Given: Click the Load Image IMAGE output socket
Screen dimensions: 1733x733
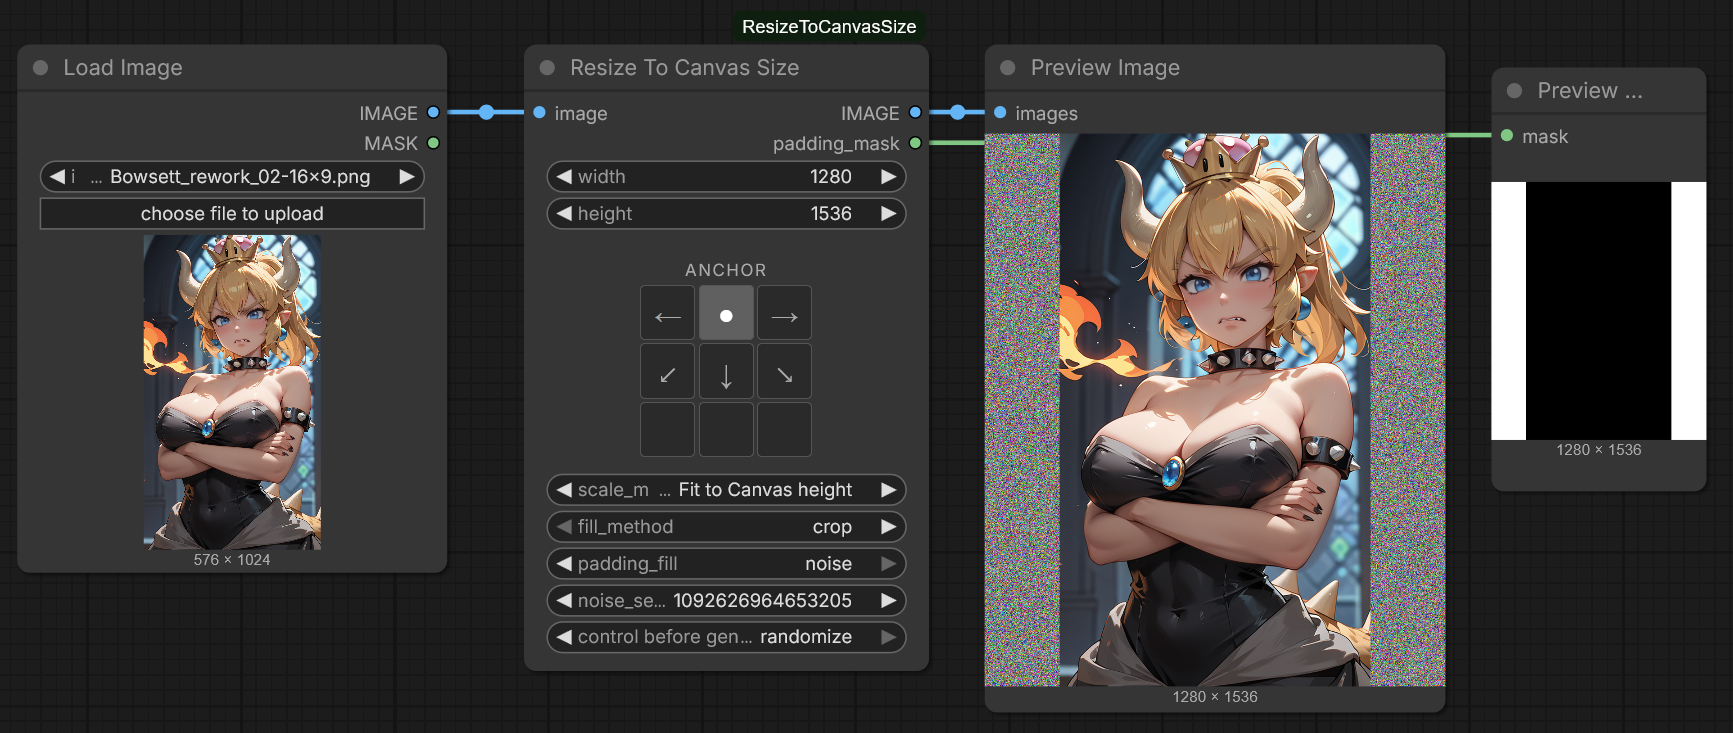Looking at the screenshot, I should [x=433, y=113].
